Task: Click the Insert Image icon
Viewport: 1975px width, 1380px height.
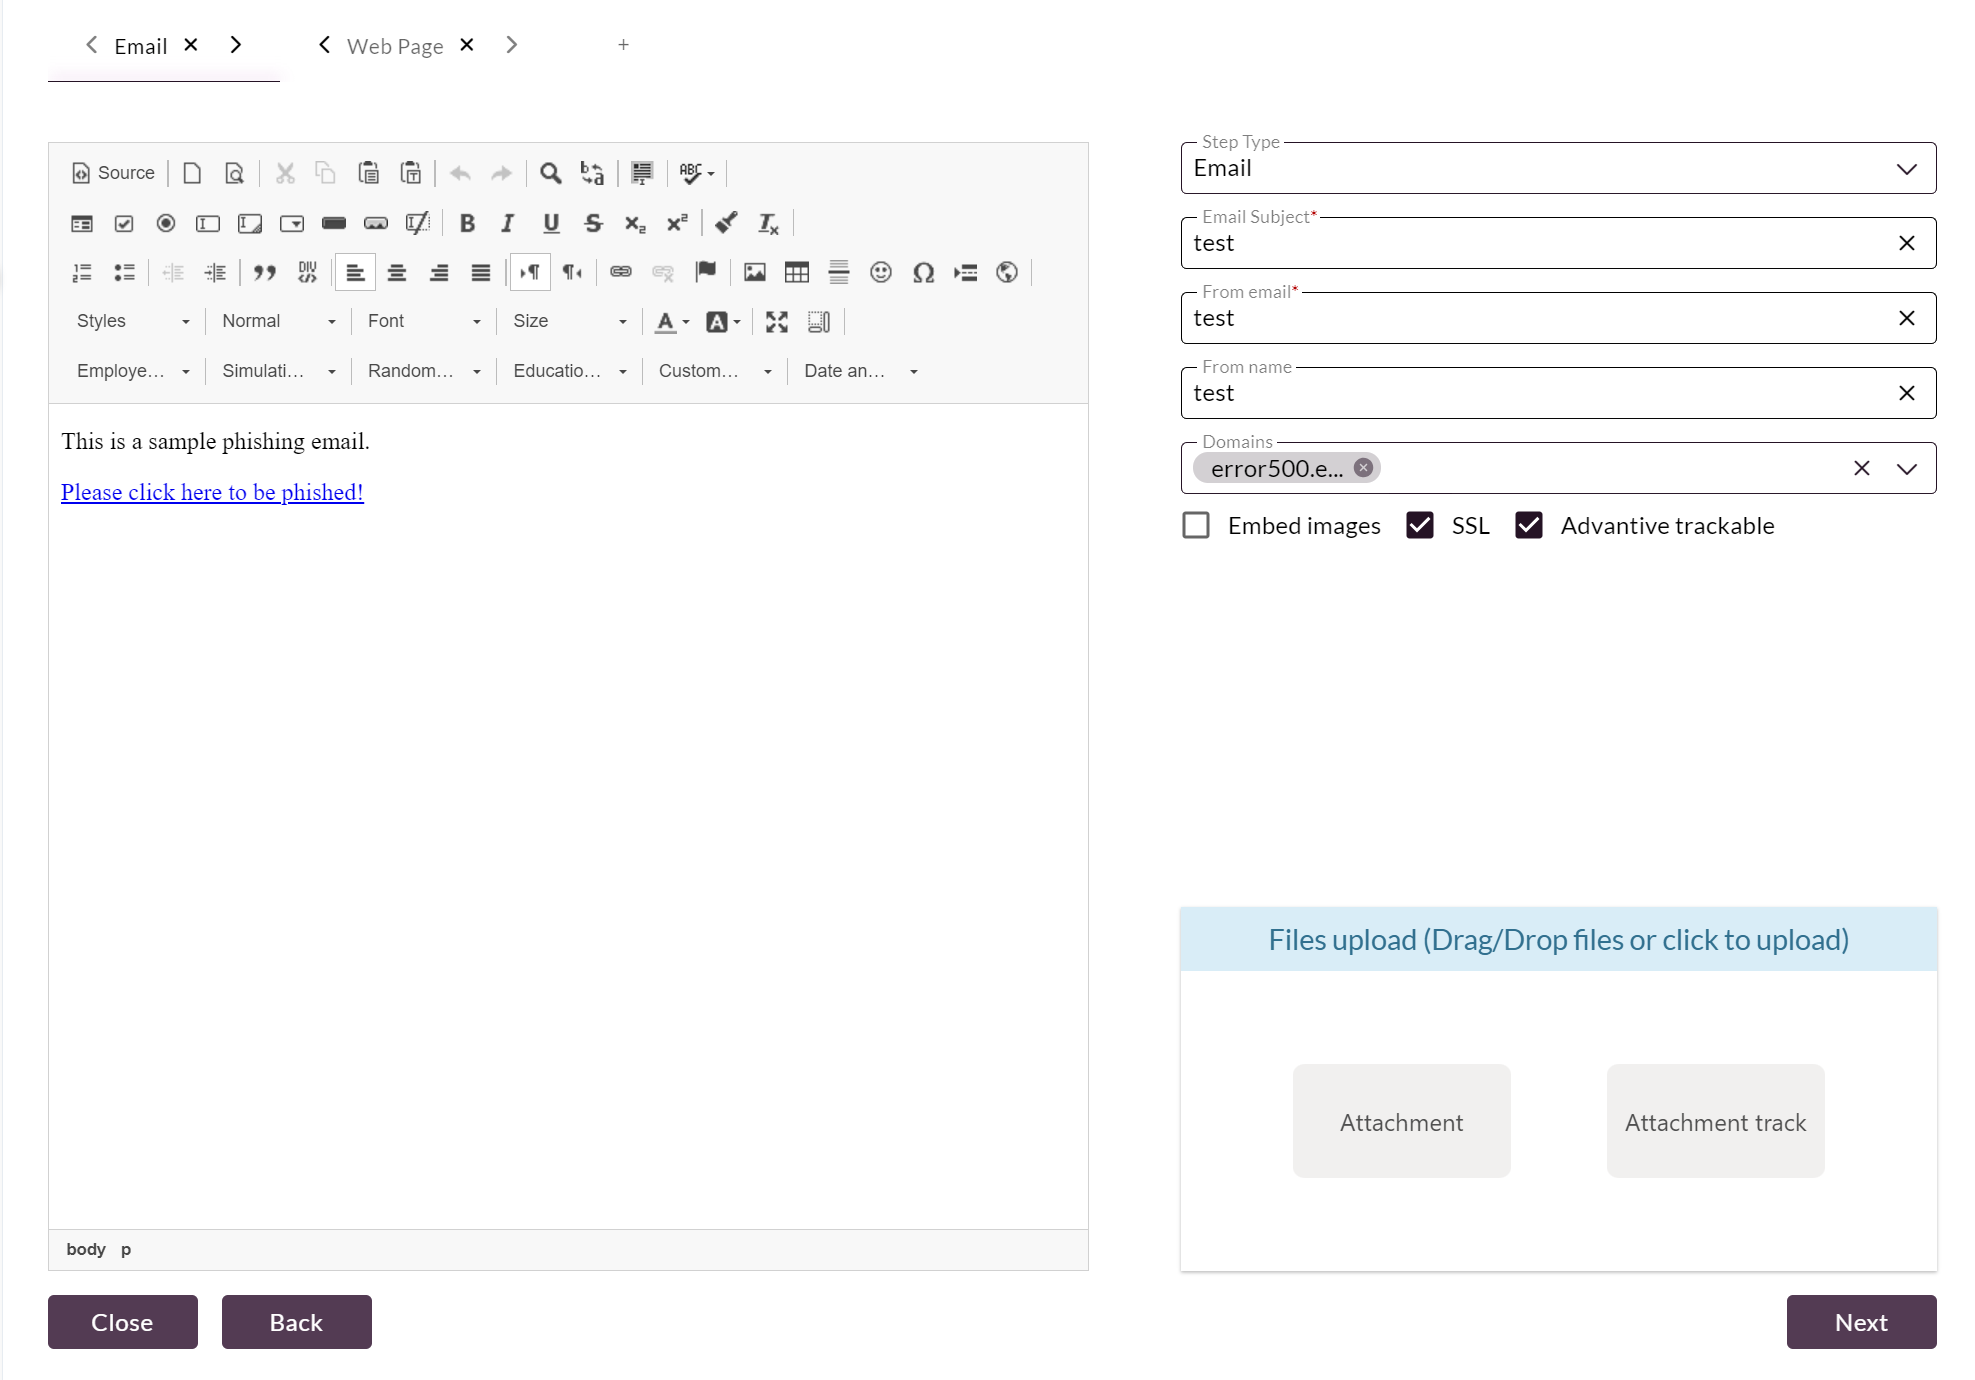Action: tap(754, 272)
